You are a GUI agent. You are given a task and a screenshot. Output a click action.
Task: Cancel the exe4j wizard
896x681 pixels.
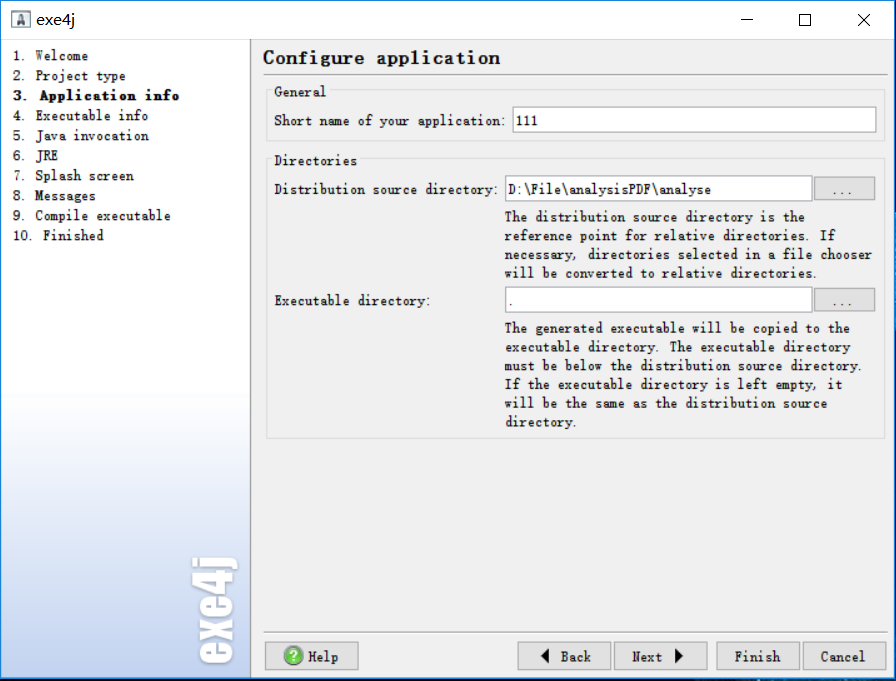pyautogui.click(x=844, y=656)
